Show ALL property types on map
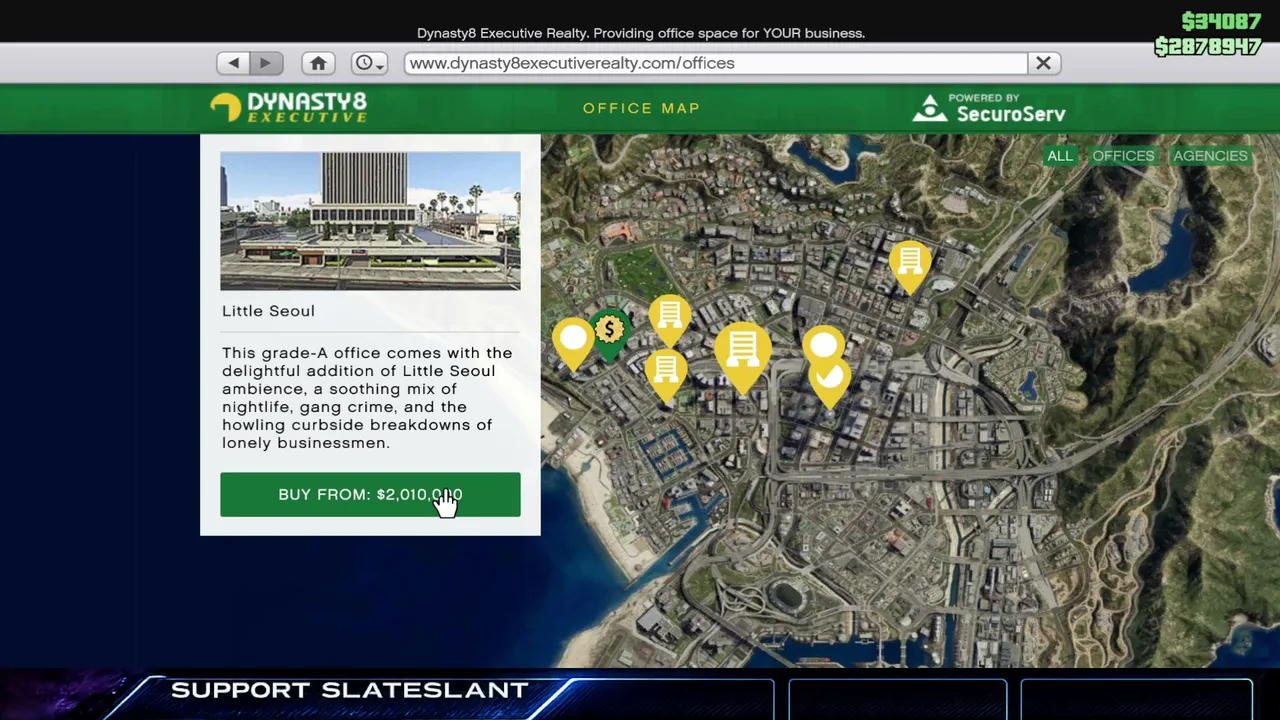 tap(1060, 156)
